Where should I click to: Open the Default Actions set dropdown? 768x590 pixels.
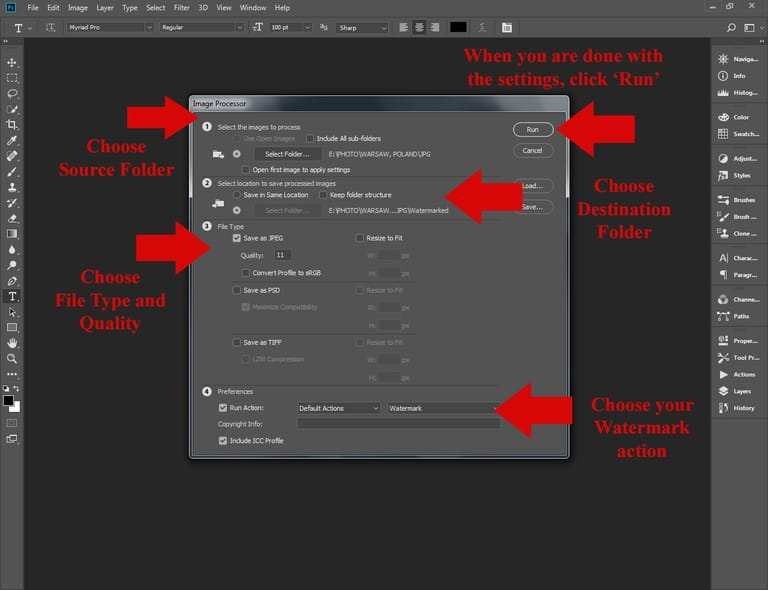pyautogui.click(x=338, y=408)
